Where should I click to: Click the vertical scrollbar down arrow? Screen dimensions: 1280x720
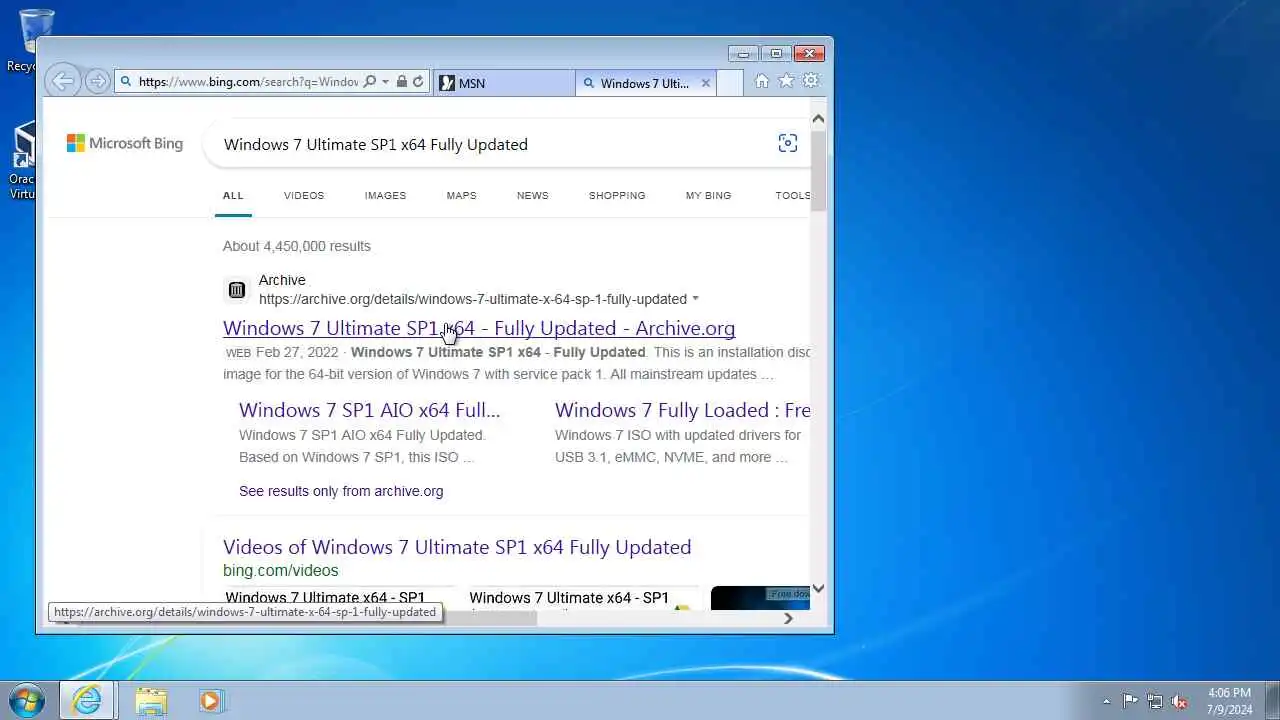click(818, 589)
